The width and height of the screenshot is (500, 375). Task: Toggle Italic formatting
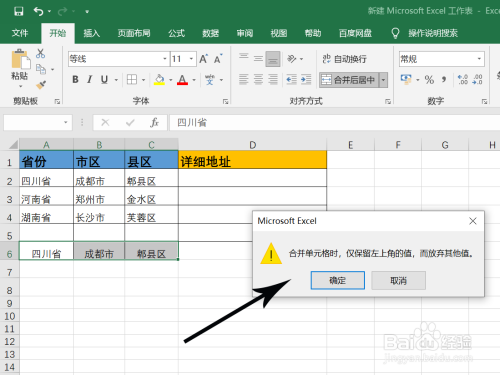(89, 79)
